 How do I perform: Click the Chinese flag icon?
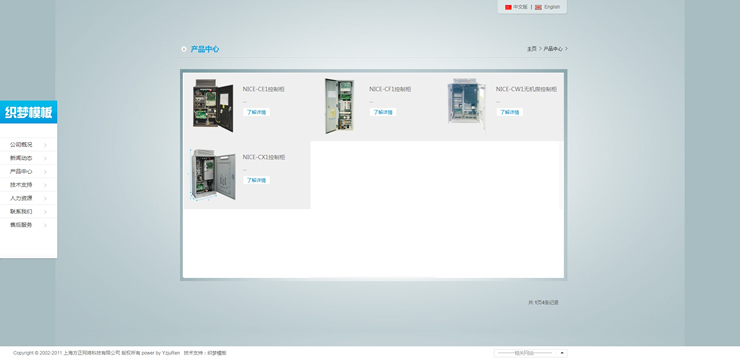click(x=508, y=7)
